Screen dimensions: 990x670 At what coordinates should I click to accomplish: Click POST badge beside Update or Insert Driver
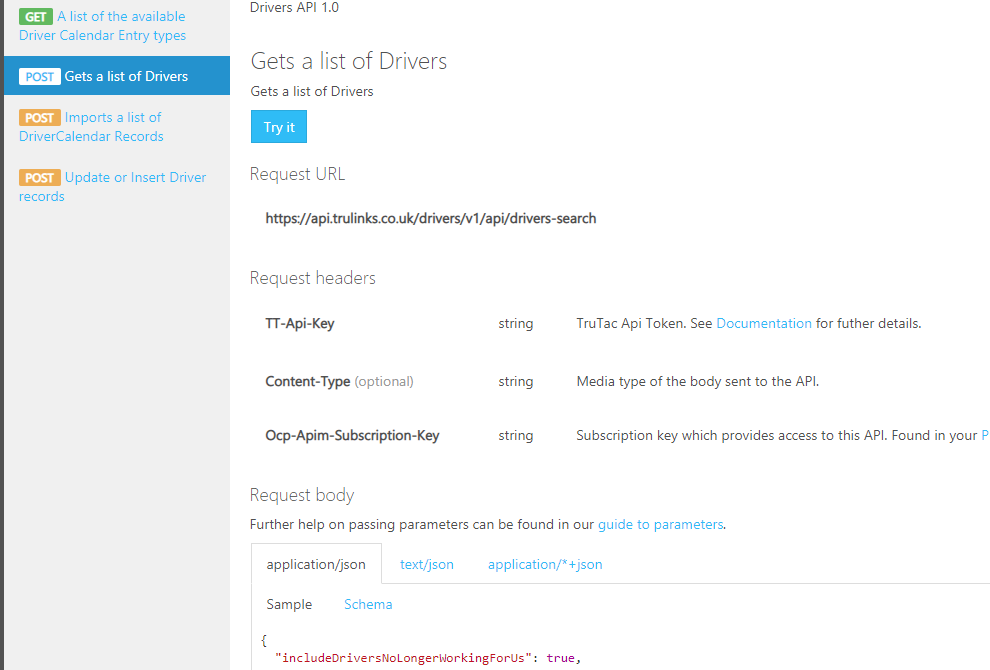point(40,177)
